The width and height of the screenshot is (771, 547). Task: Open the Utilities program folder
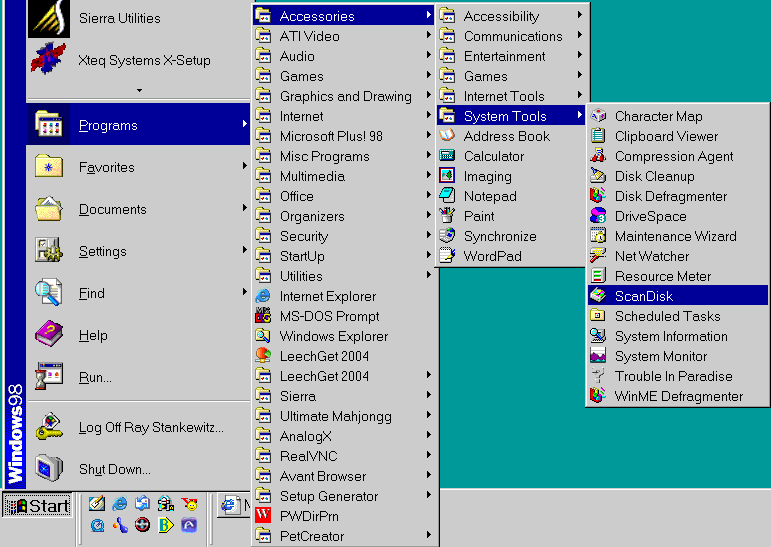click(x=345, y=276)
